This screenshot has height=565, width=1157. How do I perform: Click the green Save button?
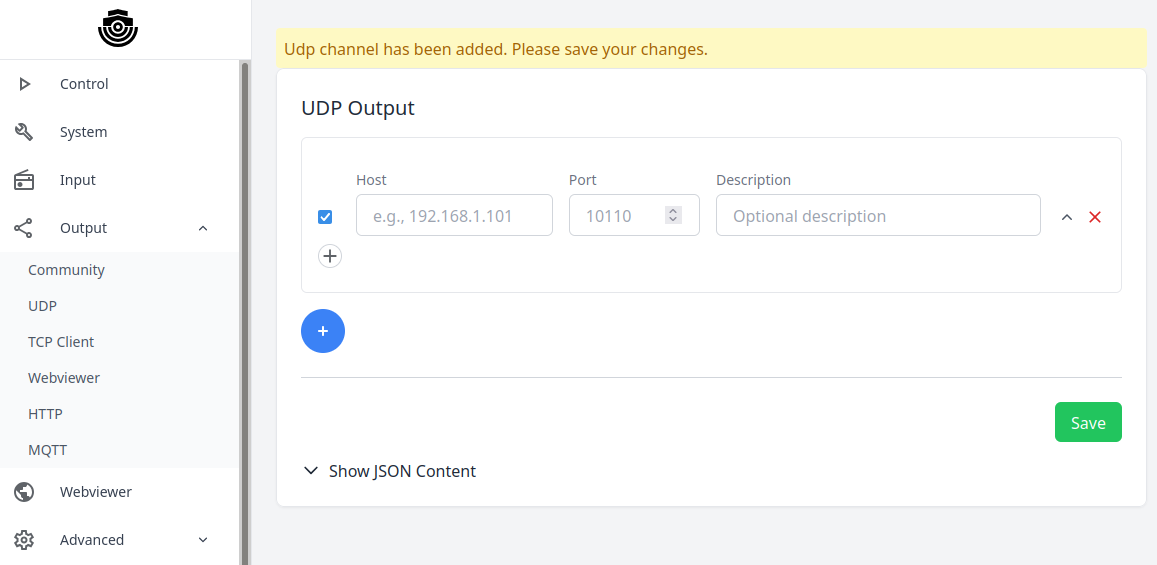(1088, 422)
